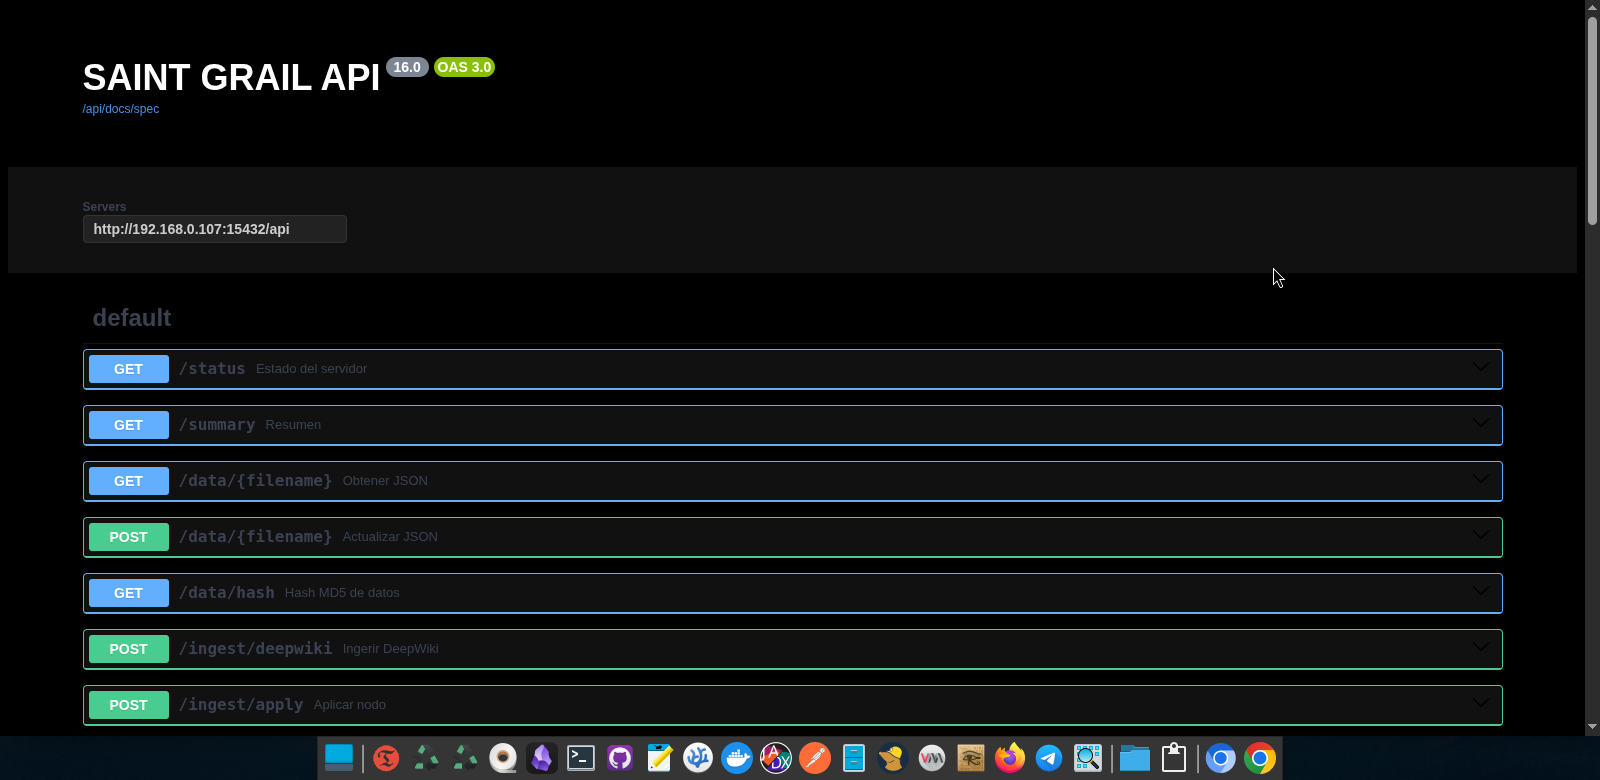Expand the GET /status endpoint chevron
The height and width of the screenshot is (780, 1600).
[1481, 368]
